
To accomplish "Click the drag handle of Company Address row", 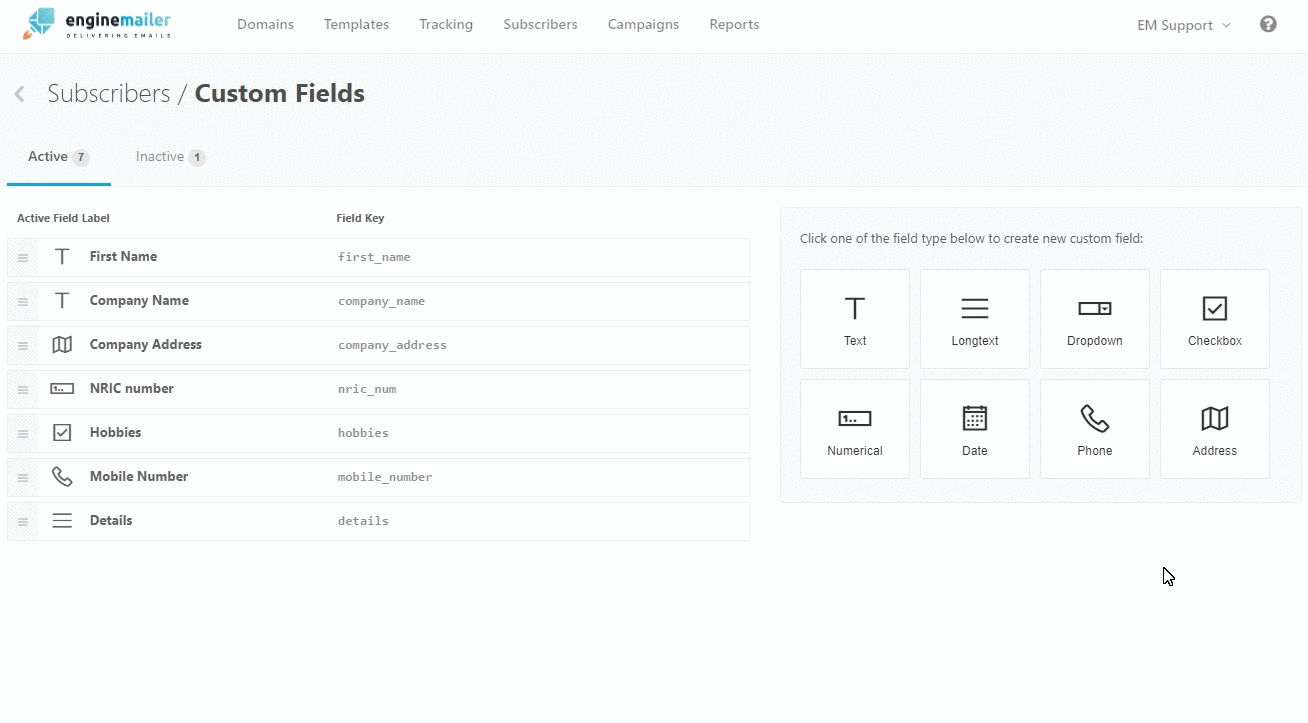I will [23, 346].
